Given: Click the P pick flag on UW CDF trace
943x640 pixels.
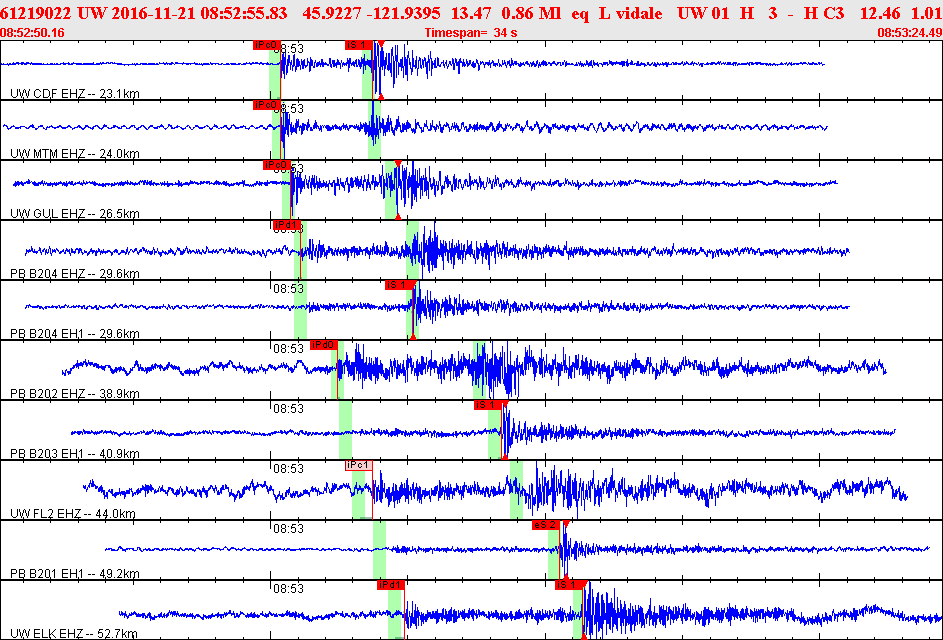Looking at the screenshot, I should point(266,45).
